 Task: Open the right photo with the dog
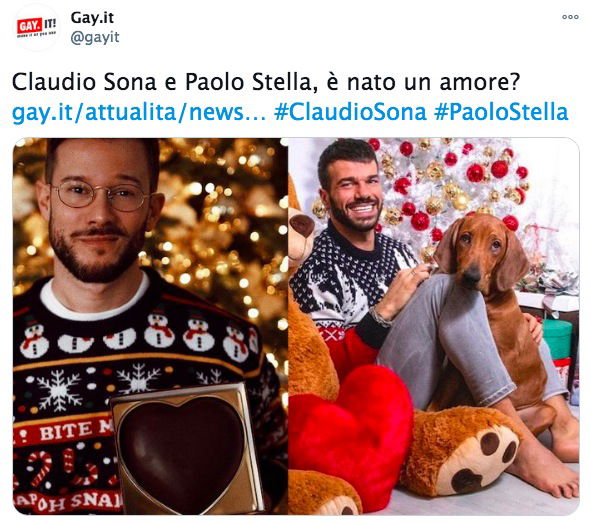(434, 326)
